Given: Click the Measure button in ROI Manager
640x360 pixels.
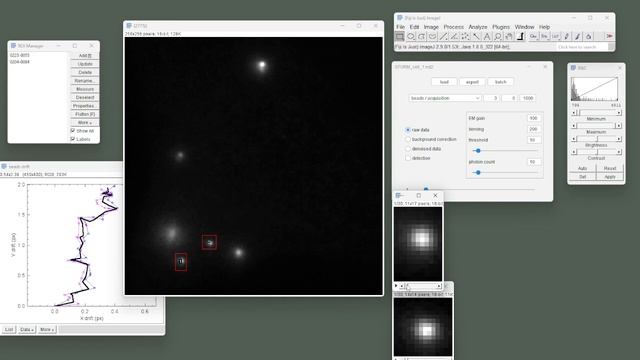Looking at the screenshot, I should 85,89.
